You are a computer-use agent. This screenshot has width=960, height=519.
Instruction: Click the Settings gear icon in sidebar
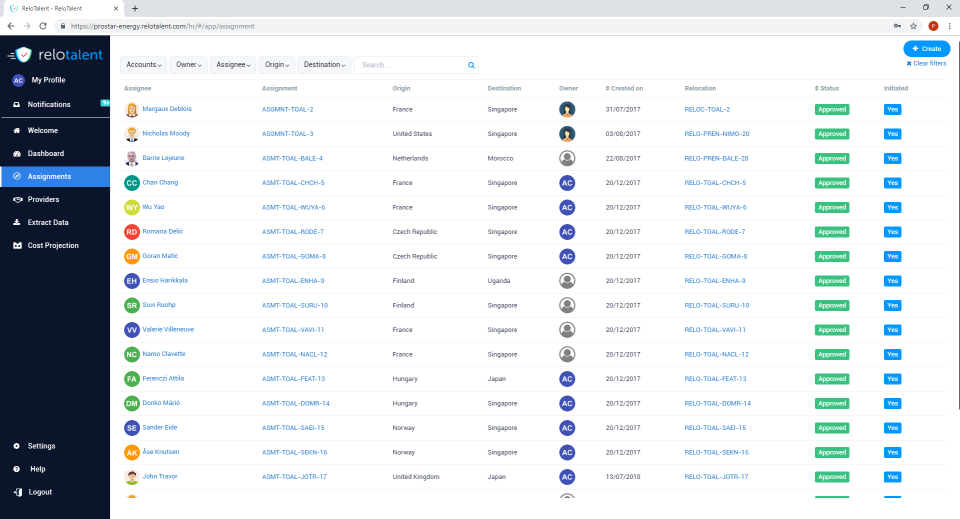(x=17, y=446)
